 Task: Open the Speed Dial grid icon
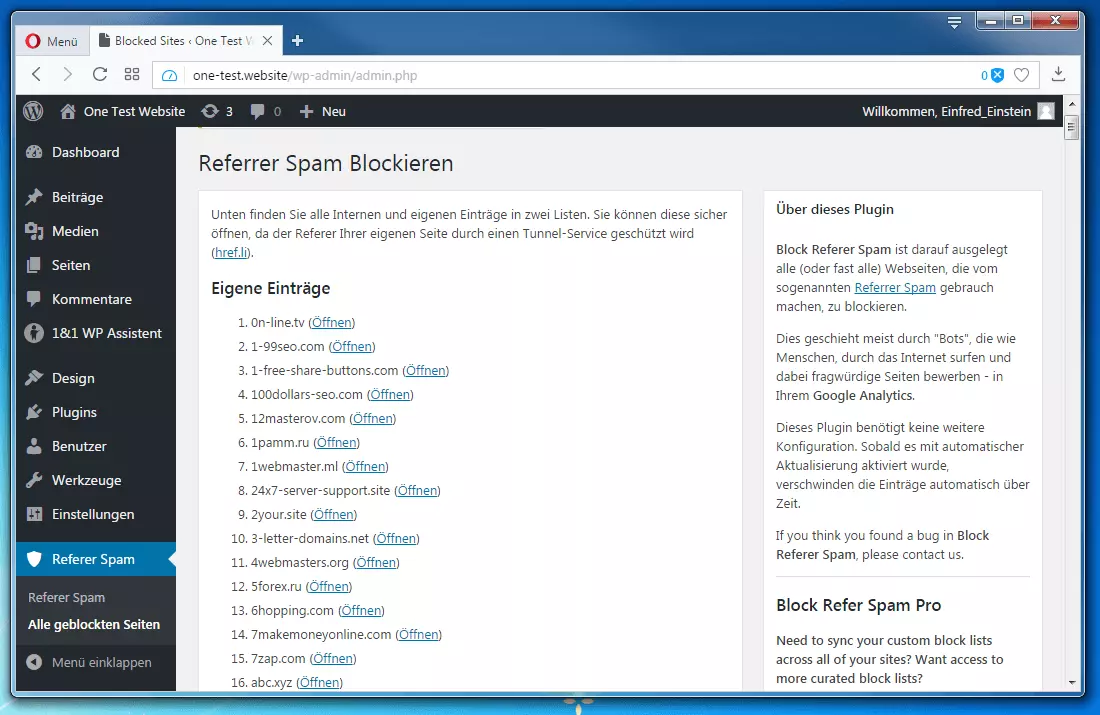point(132,74)
